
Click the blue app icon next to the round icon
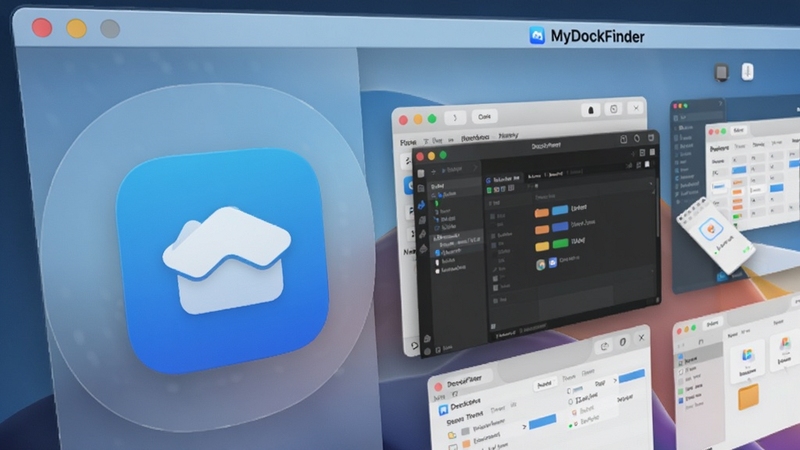pos(553,262)
